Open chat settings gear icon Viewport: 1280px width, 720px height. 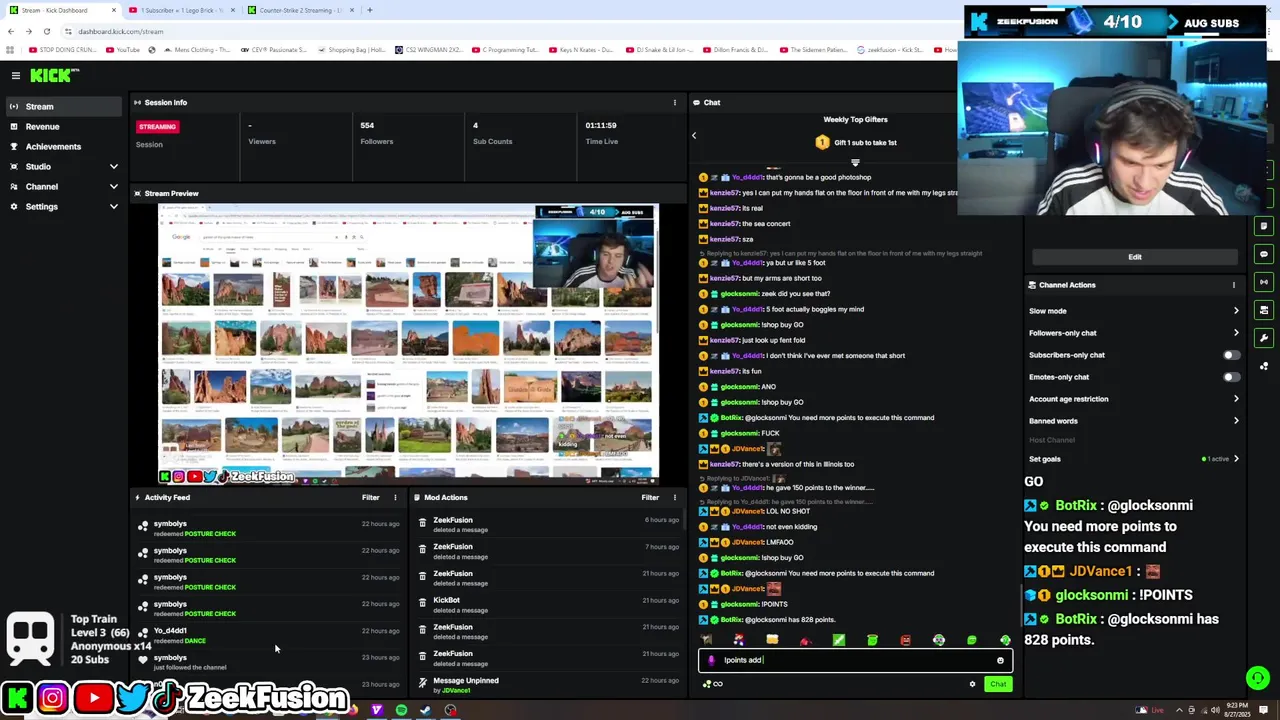tap(972, 684)
